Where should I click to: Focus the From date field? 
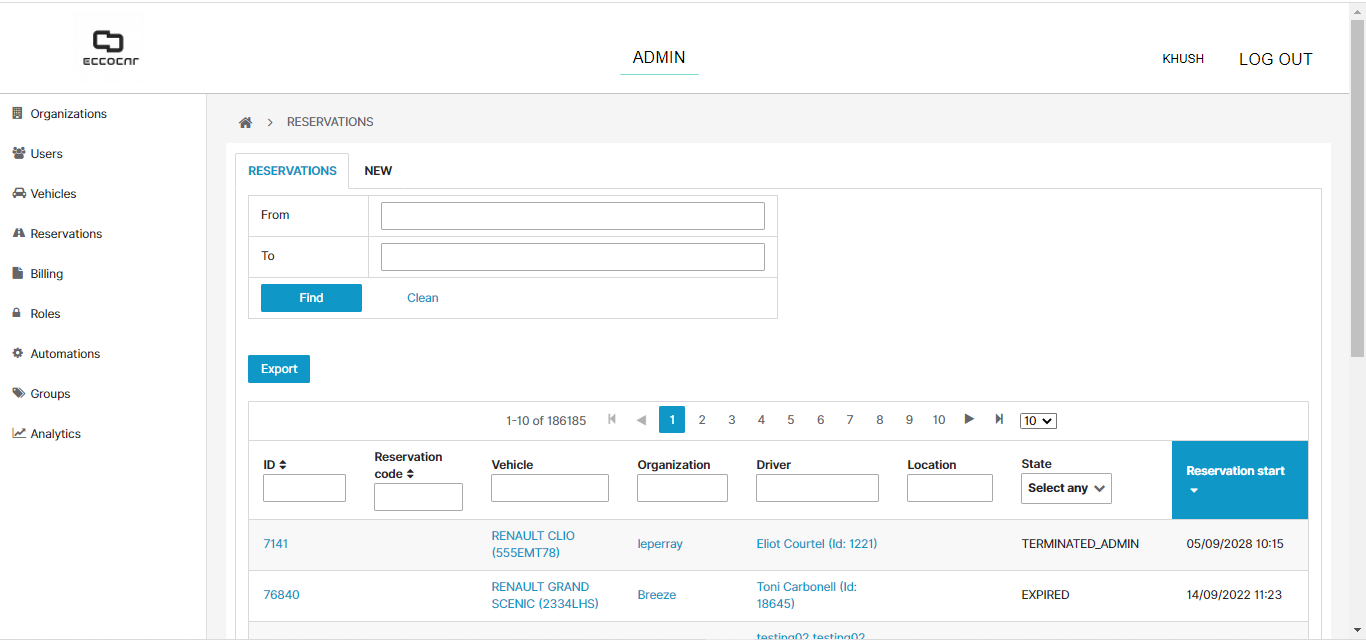click(572, 216)
